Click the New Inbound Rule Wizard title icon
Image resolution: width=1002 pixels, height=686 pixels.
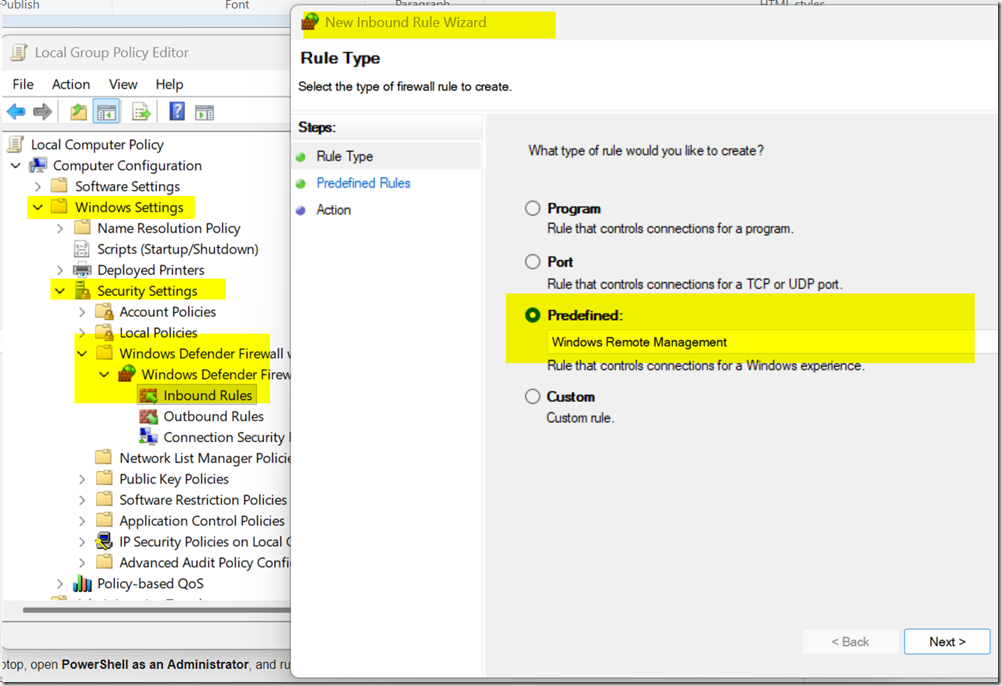pyautogui.click(x=310, y=22)
